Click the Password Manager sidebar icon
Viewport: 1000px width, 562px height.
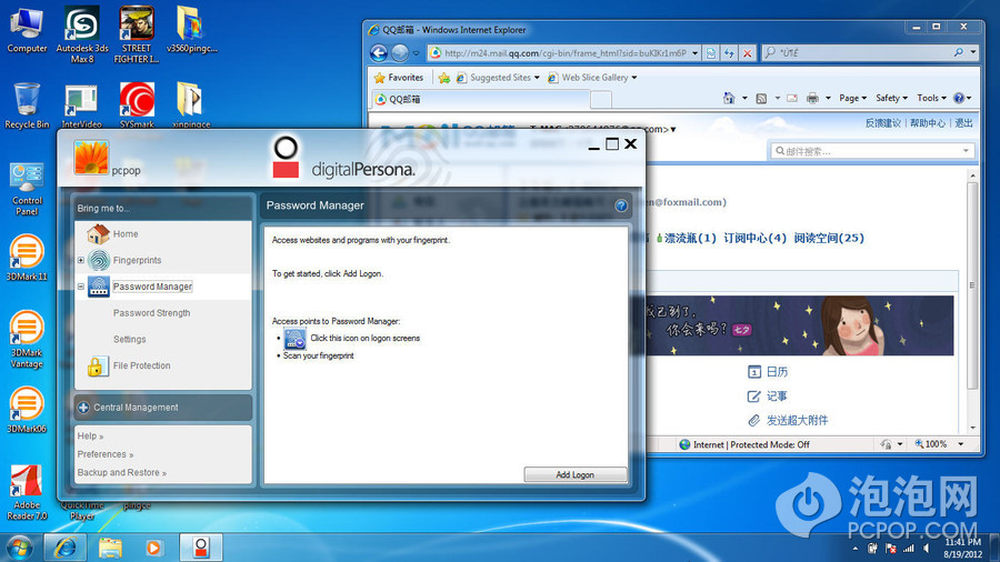99,287
